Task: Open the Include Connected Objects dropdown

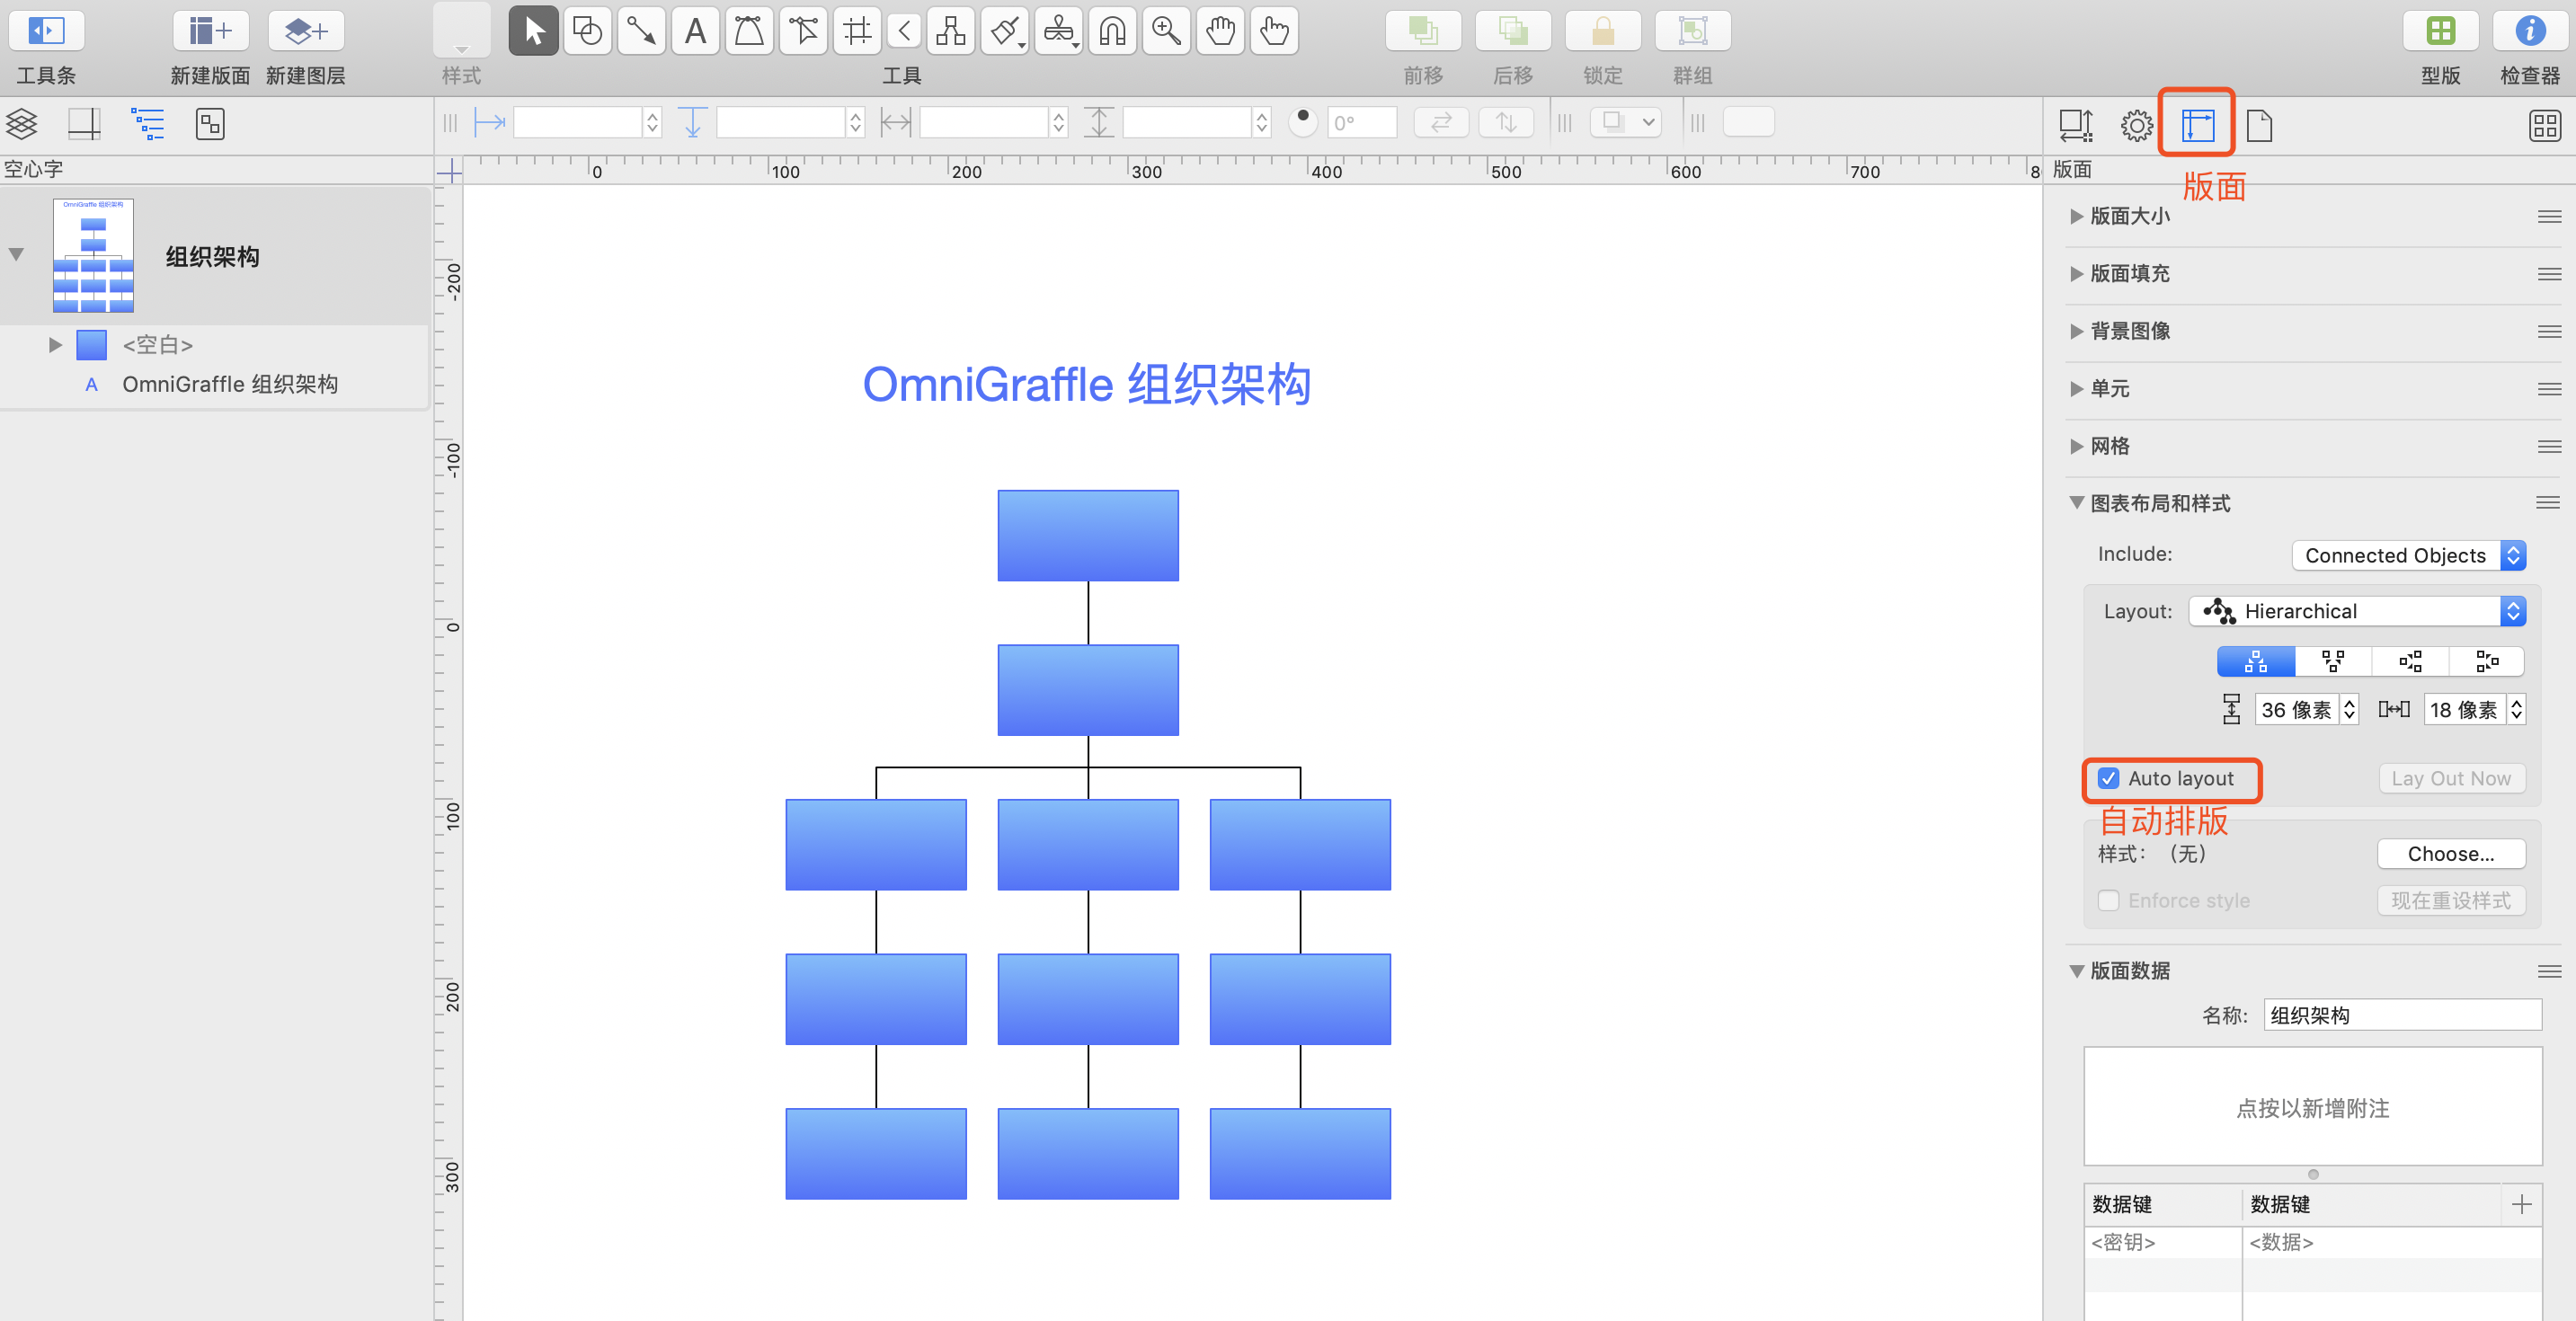Action: [x=2408, y=555]
